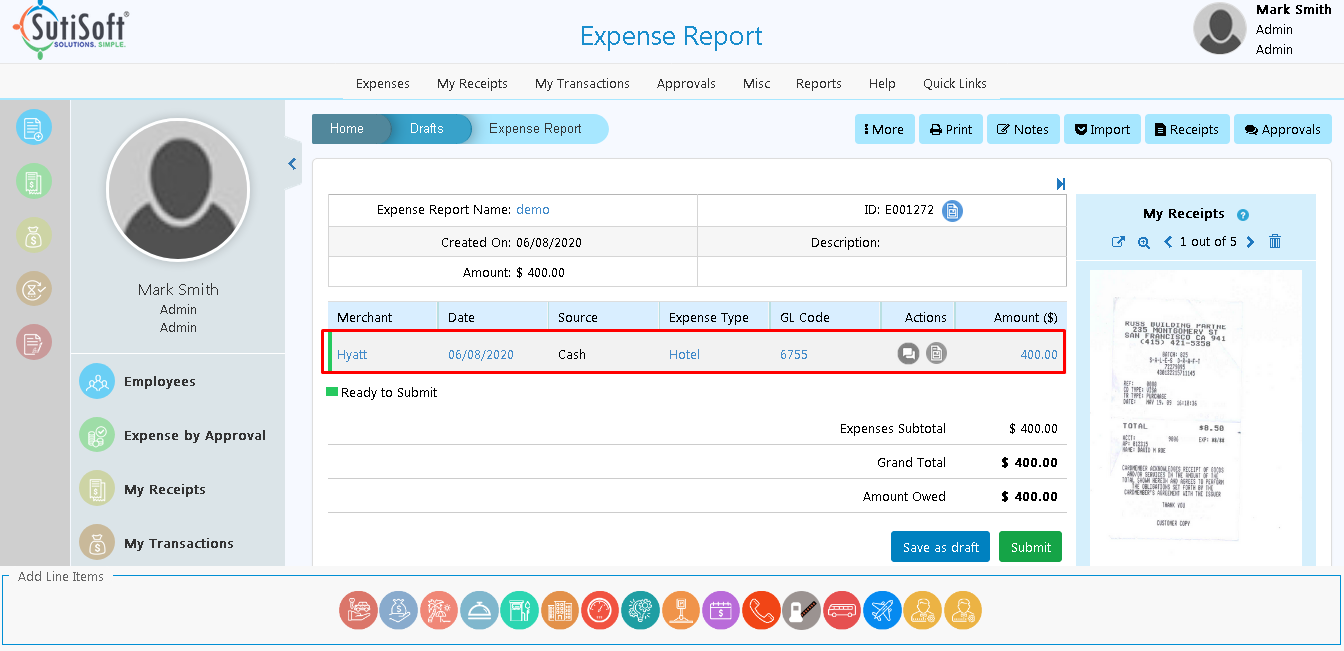Click the Hotel expense type link

(684, 355)
